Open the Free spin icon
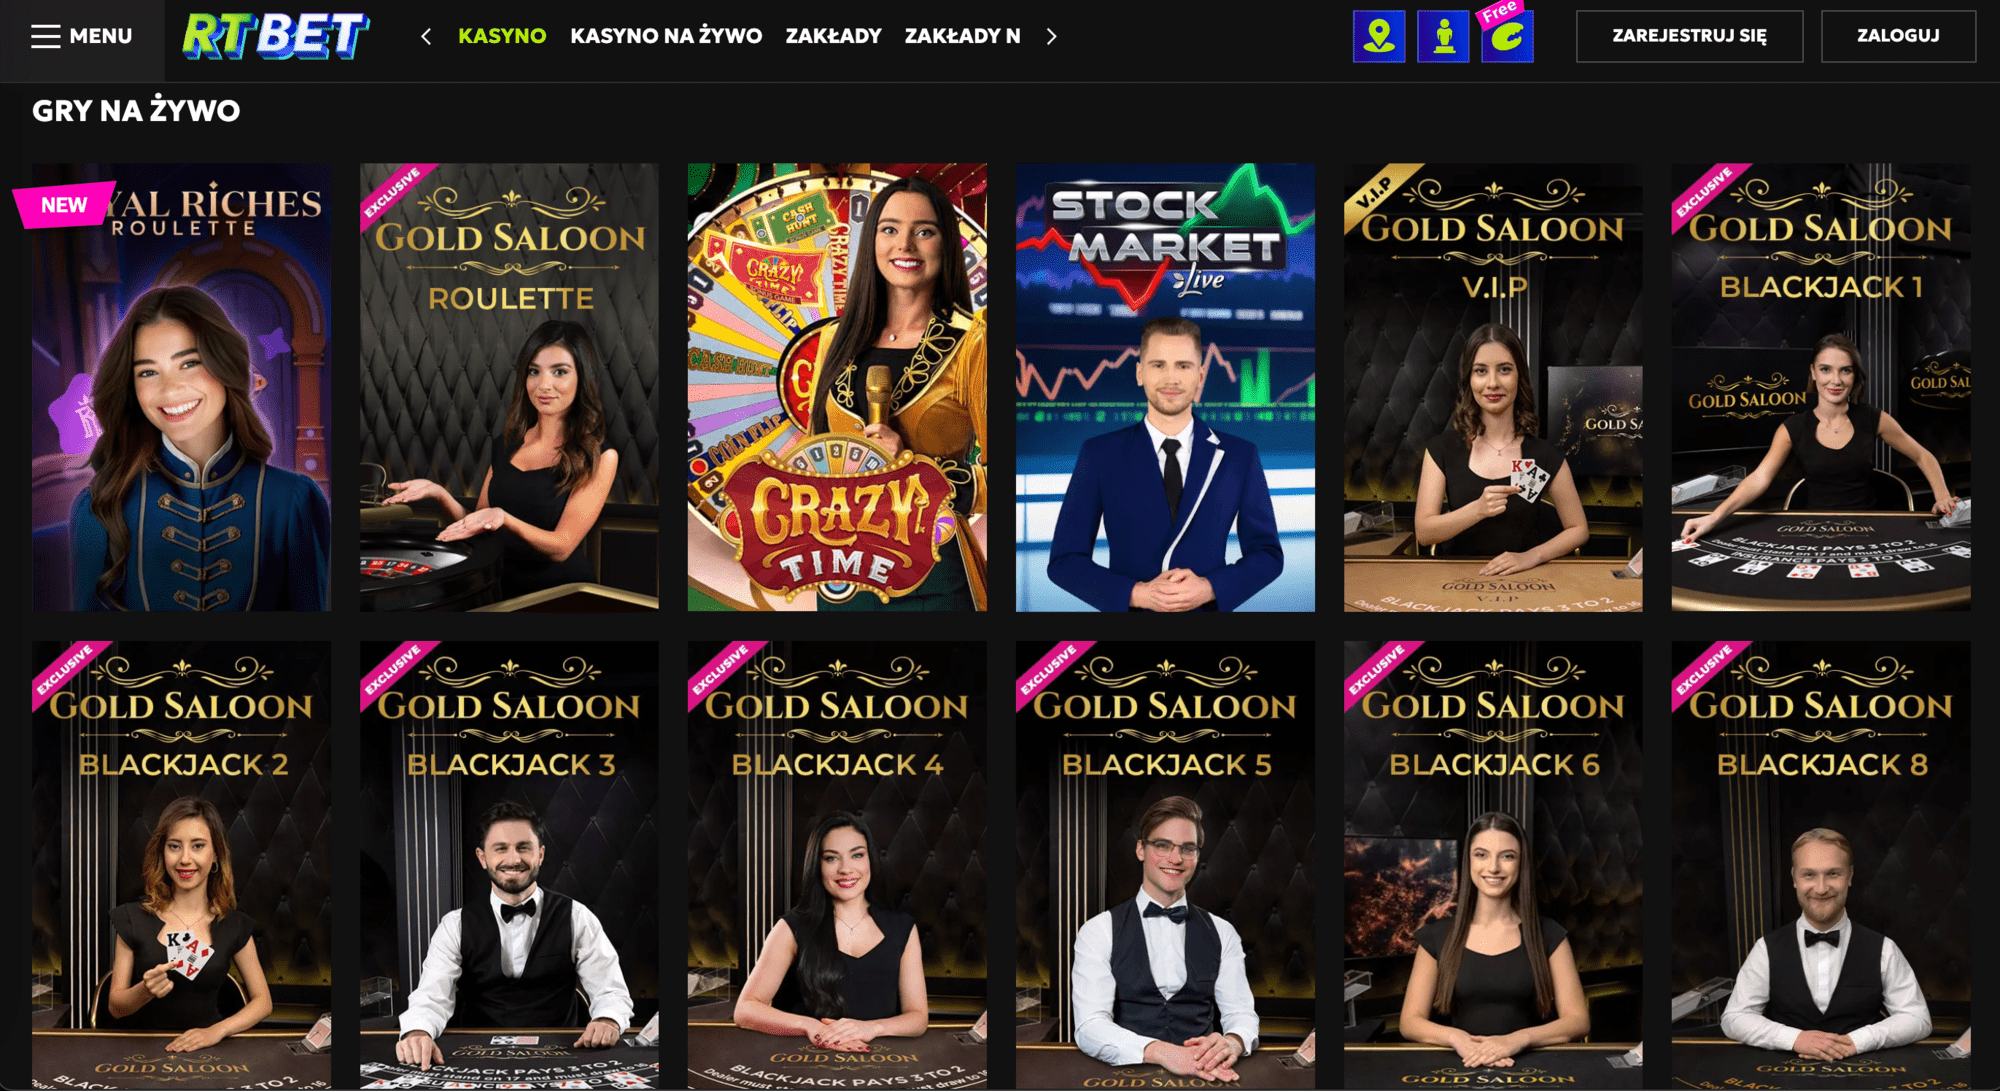 pos(1507,37)
